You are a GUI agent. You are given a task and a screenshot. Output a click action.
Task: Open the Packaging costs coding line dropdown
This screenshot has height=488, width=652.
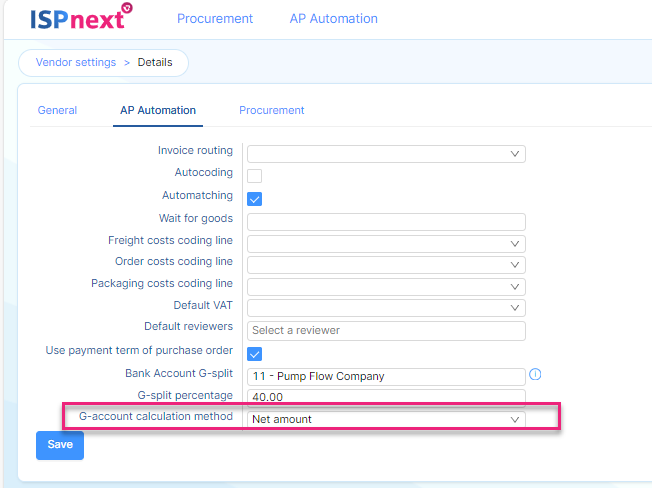point(386,286)
